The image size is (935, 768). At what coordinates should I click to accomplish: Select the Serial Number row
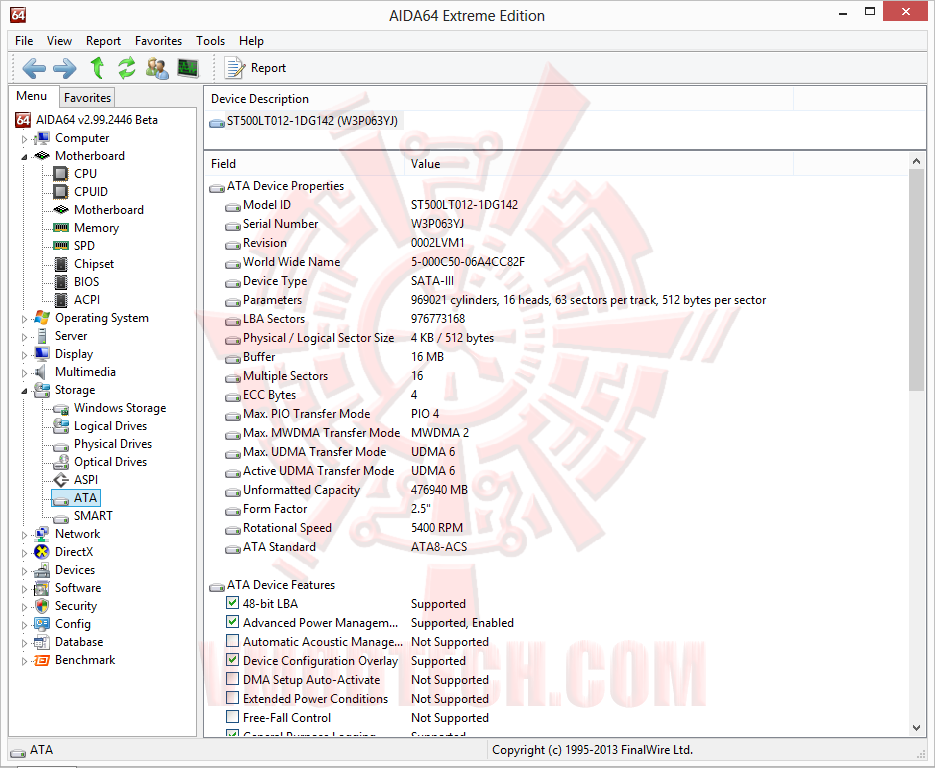[x=558, y=224]
